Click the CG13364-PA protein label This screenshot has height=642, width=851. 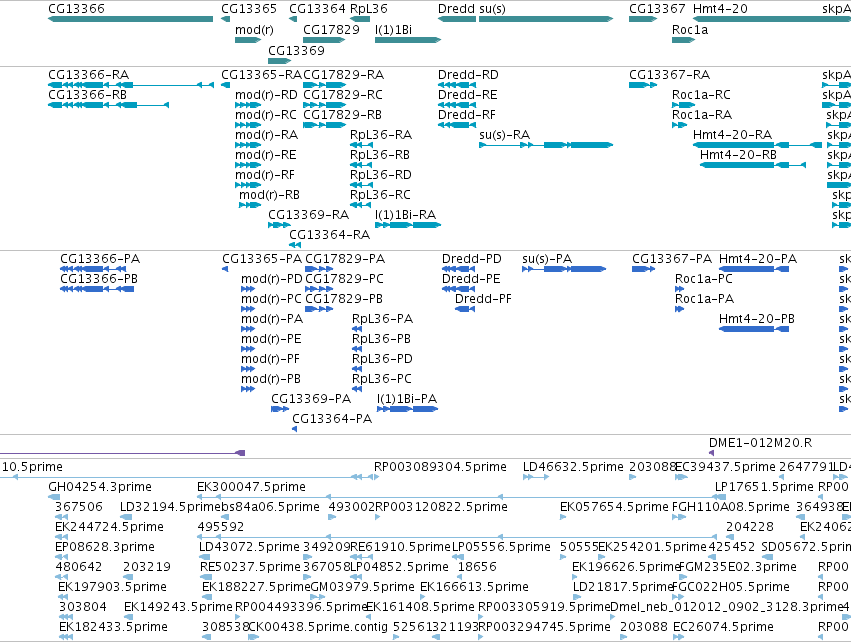point(332,418)
